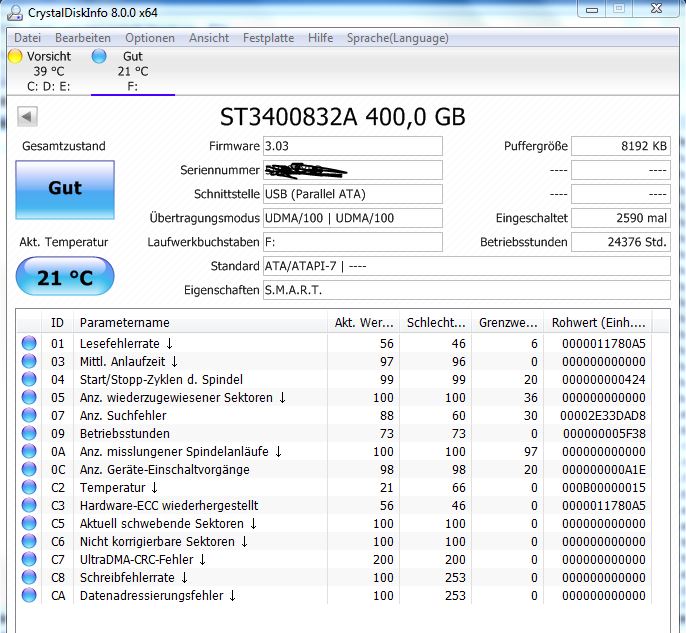This screenshot has height=633, width=686.
Task: Click the redacted Seriennummer field
Action: (x=353, y=170)
